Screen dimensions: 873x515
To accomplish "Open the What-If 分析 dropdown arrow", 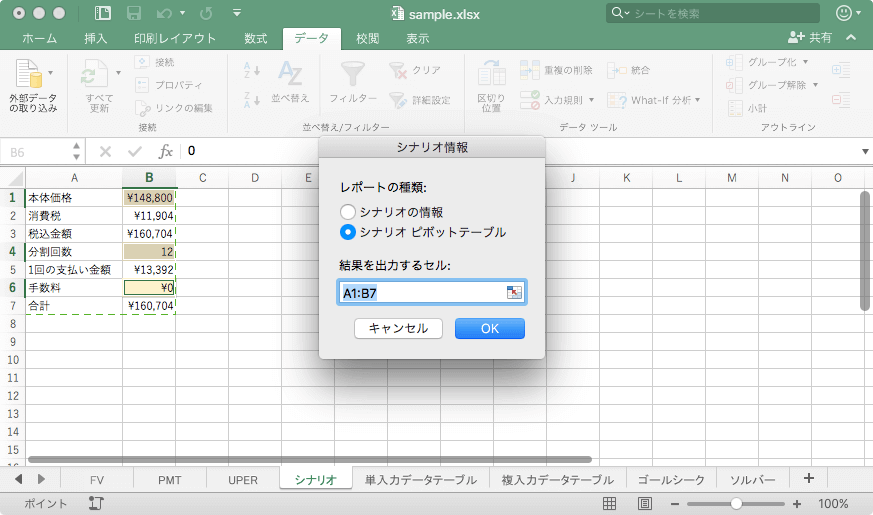I will pos(698,100).
